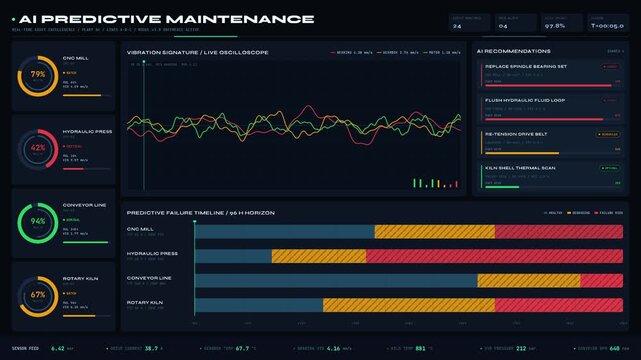This screenshot has height=360, width=641.
Task: Click the 640 rpm conveyor reading
Action: click(614, 349)
